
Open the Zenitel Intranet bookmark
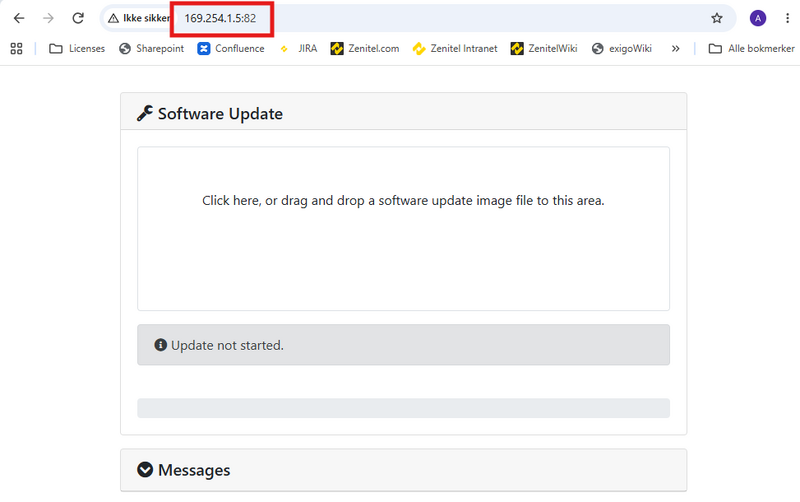tap(455, 48)
